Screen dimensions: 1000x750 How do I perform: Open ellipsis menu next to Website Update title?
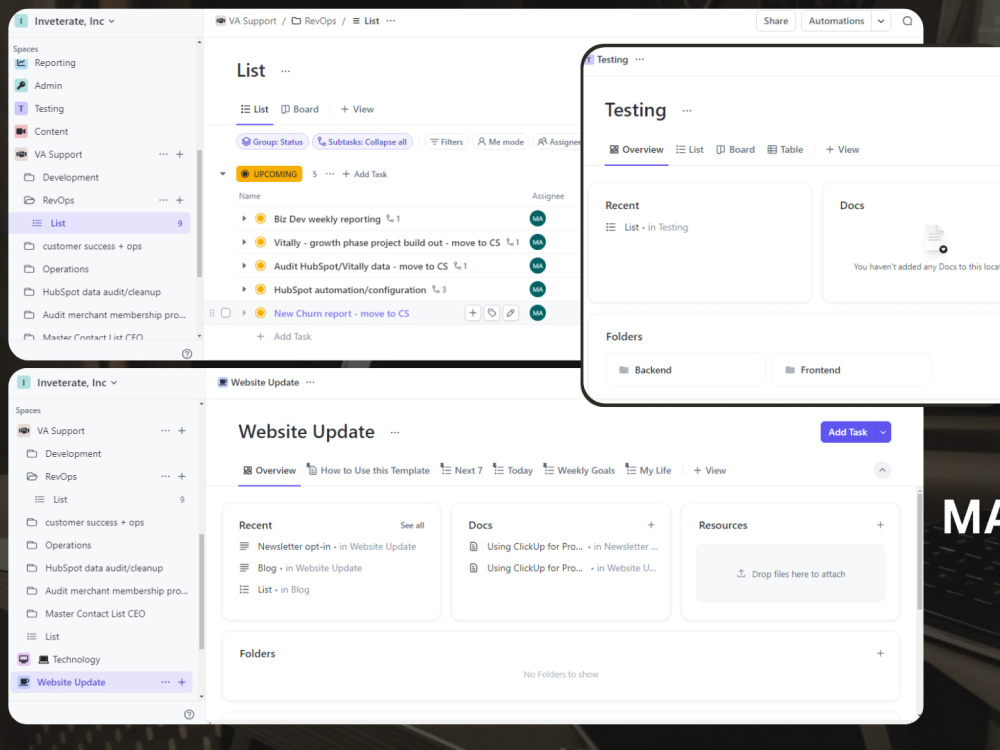pyautogui.click(x=395, y=432)
